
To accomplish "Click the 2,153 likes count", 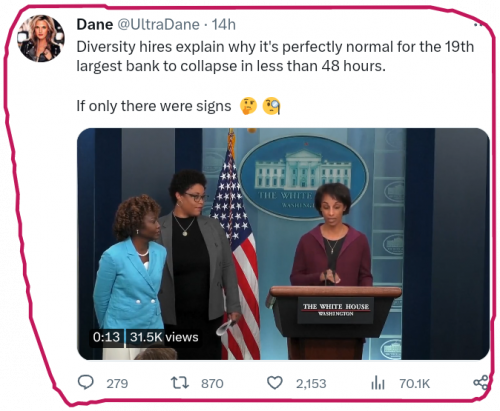I will click(311, 383).
